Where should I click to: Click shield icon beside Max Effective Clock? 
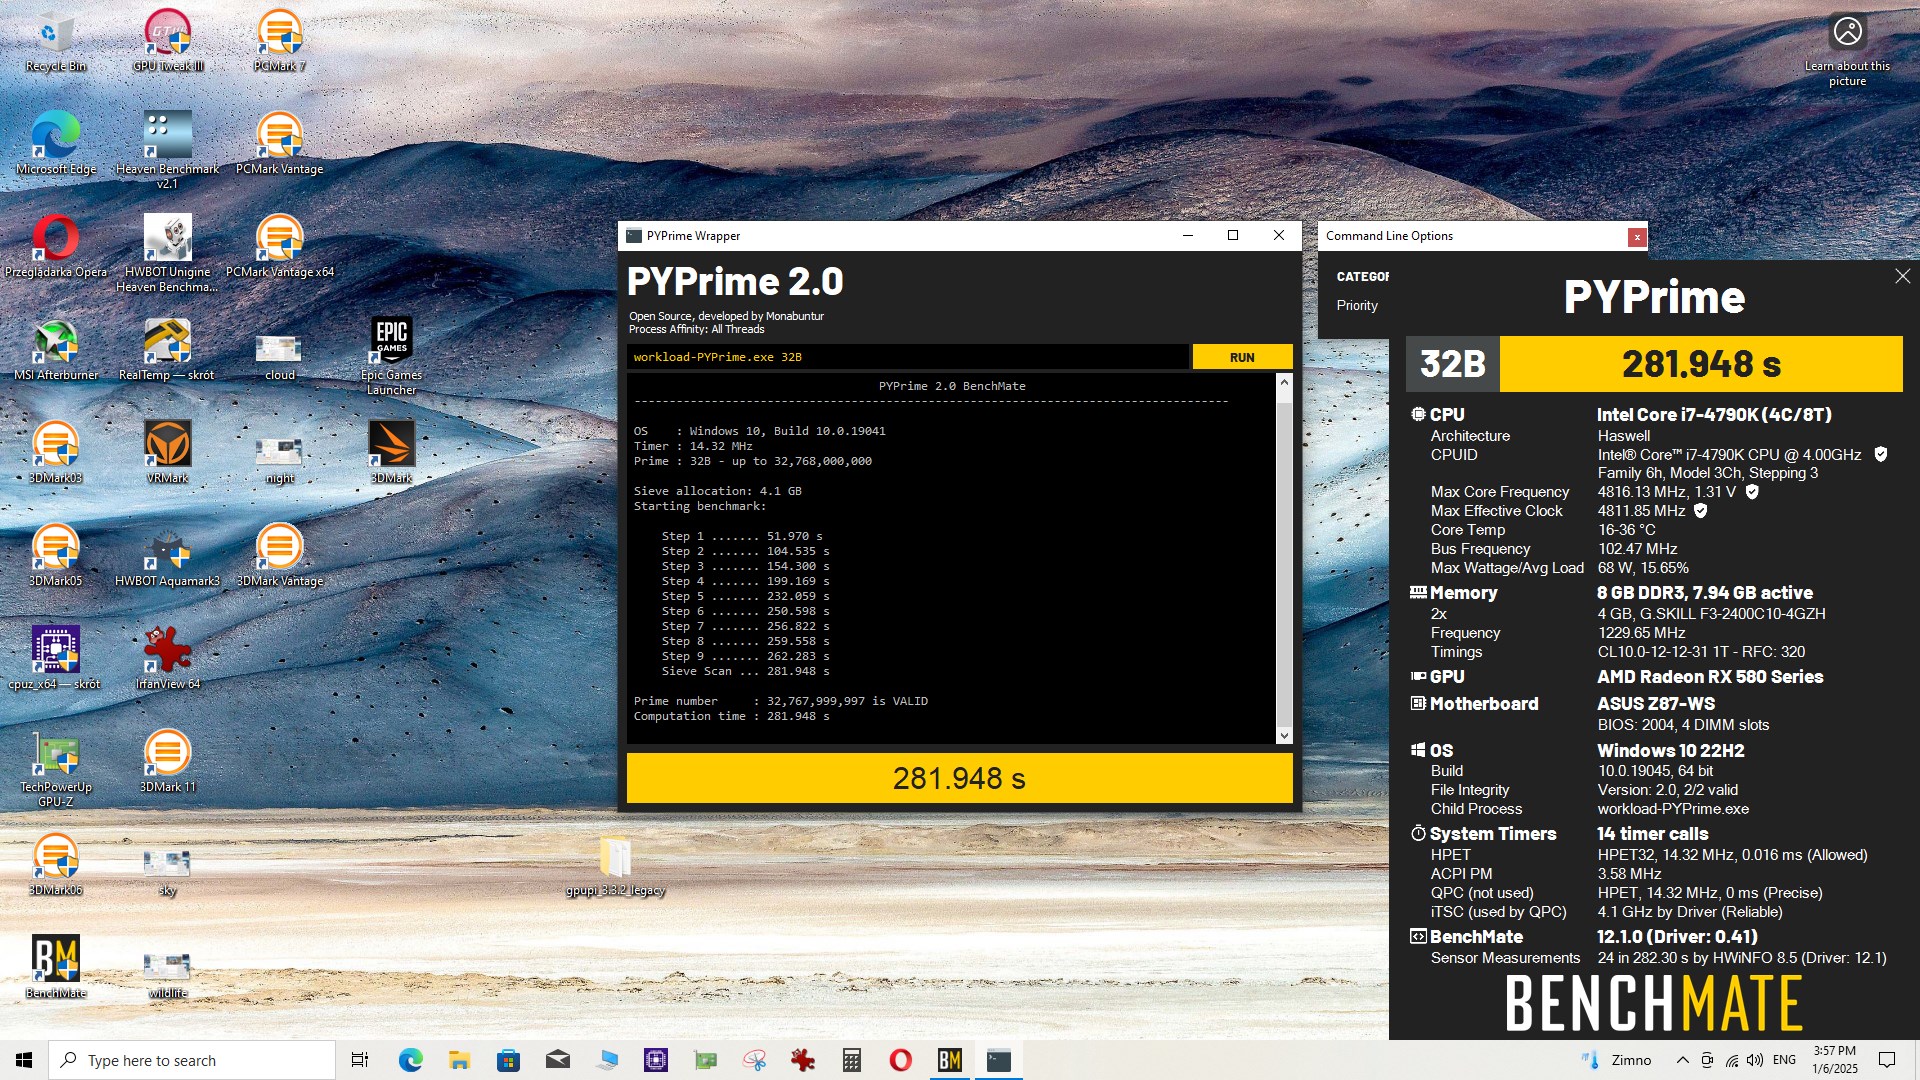(1701, 510)
